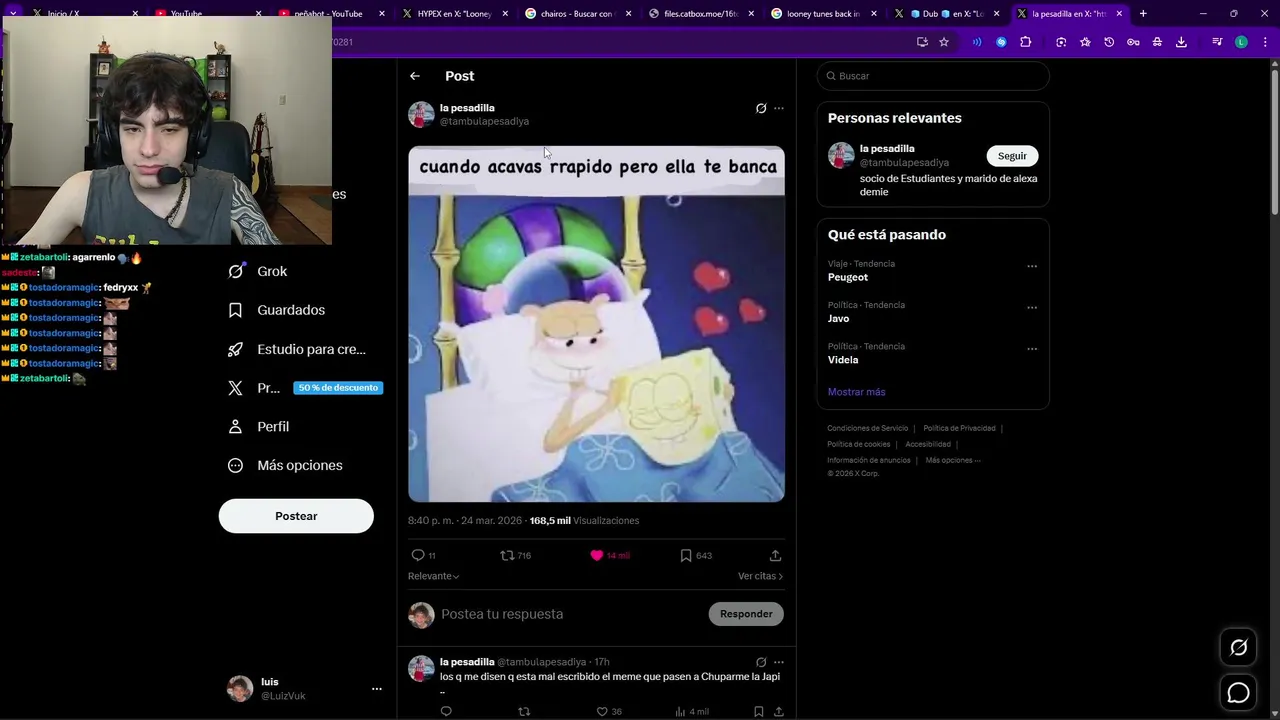The image size is (1280, 720).
Task: Bookmark this page with star icon
Action: (x=944, y=42)
